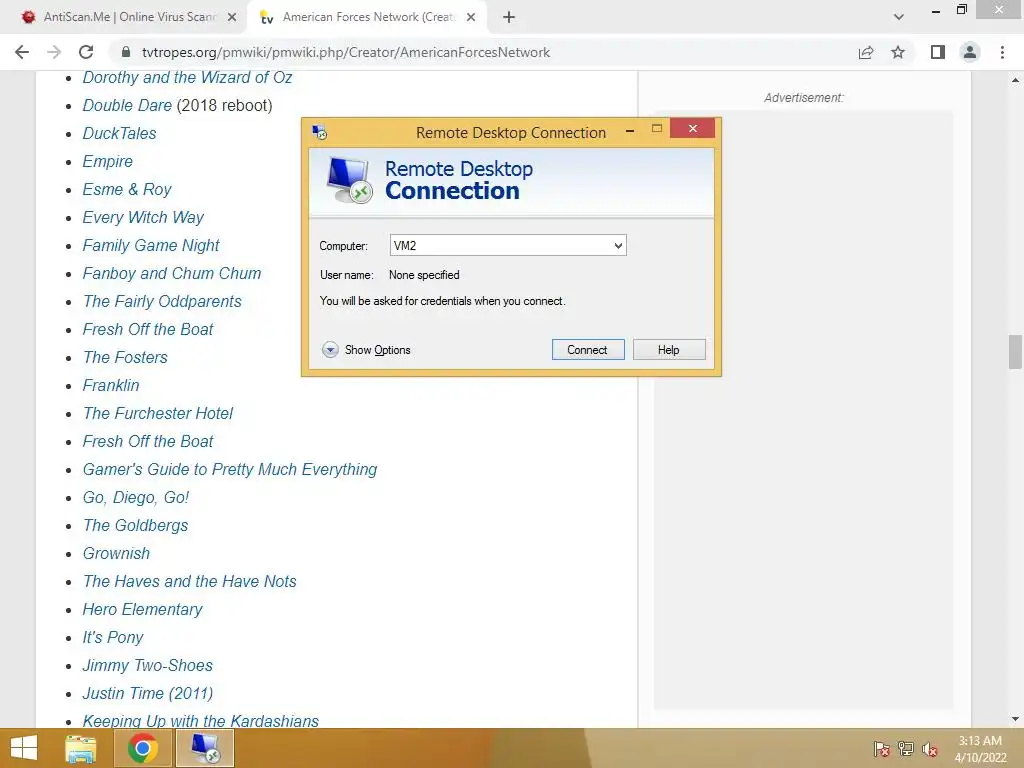Reload the TV Tropes page
Image resolution: width=1024 pixels, height=768 pixels.
click(x=86, y=52)
